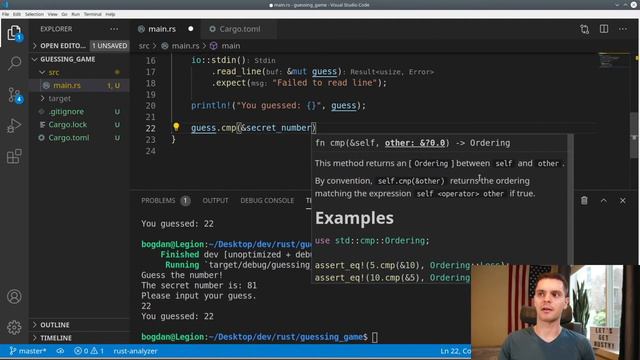This screenshot has height=360, width=640.
Task: Open the Go menu
Action: (64, 14)
